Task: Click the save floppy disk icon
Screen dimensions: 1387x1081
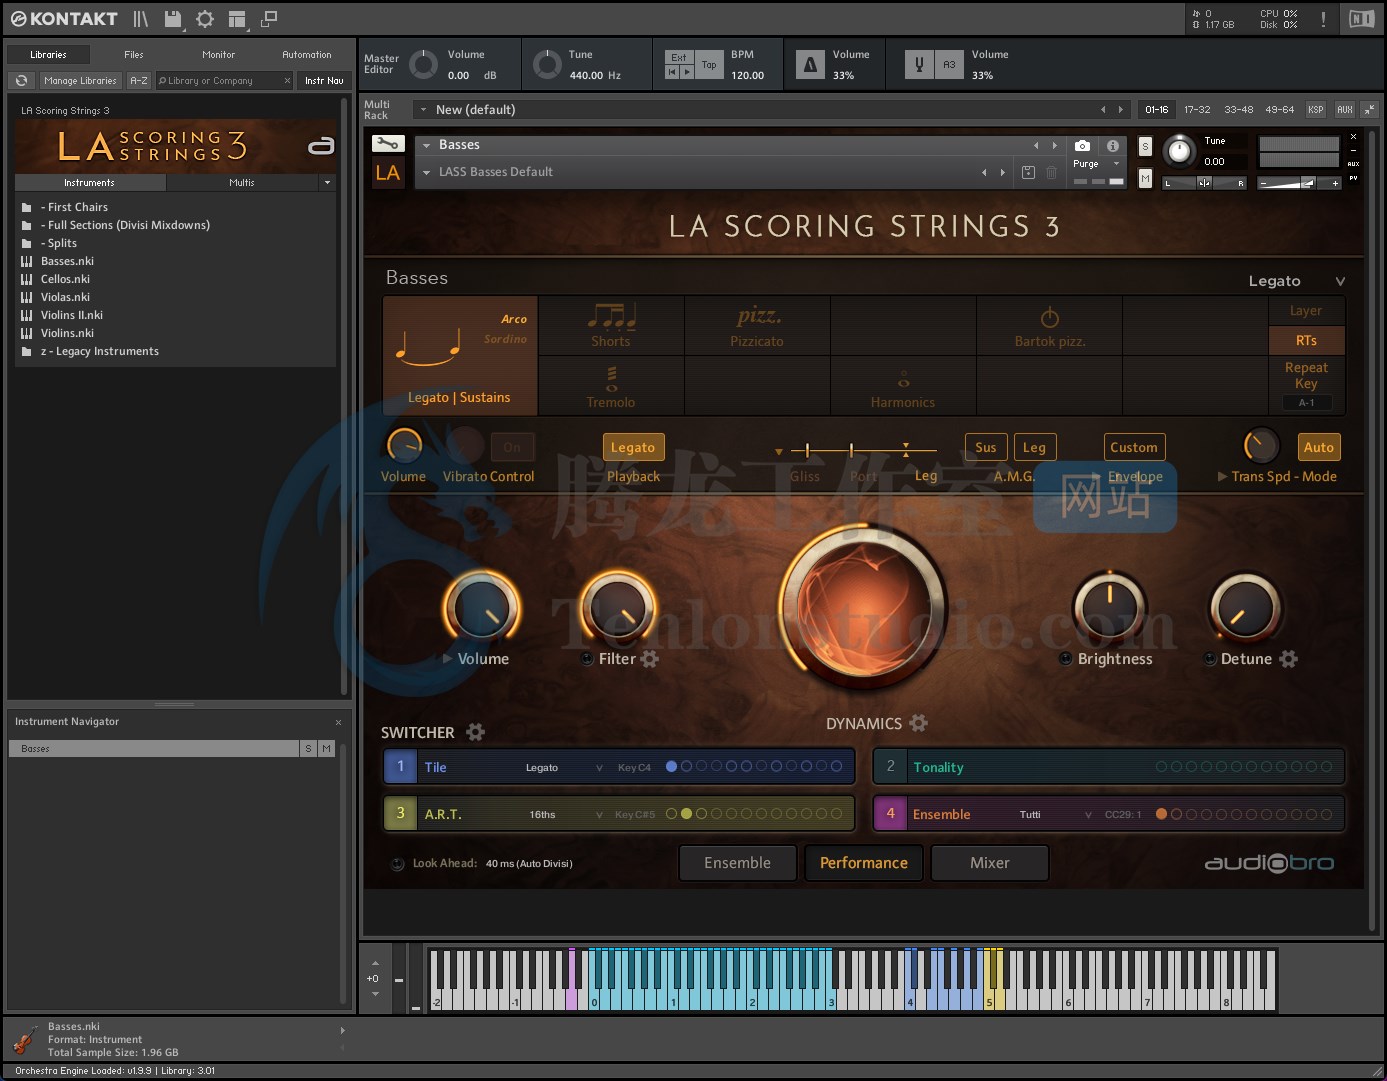Action: pyautogui.click(x=172, y=19)
